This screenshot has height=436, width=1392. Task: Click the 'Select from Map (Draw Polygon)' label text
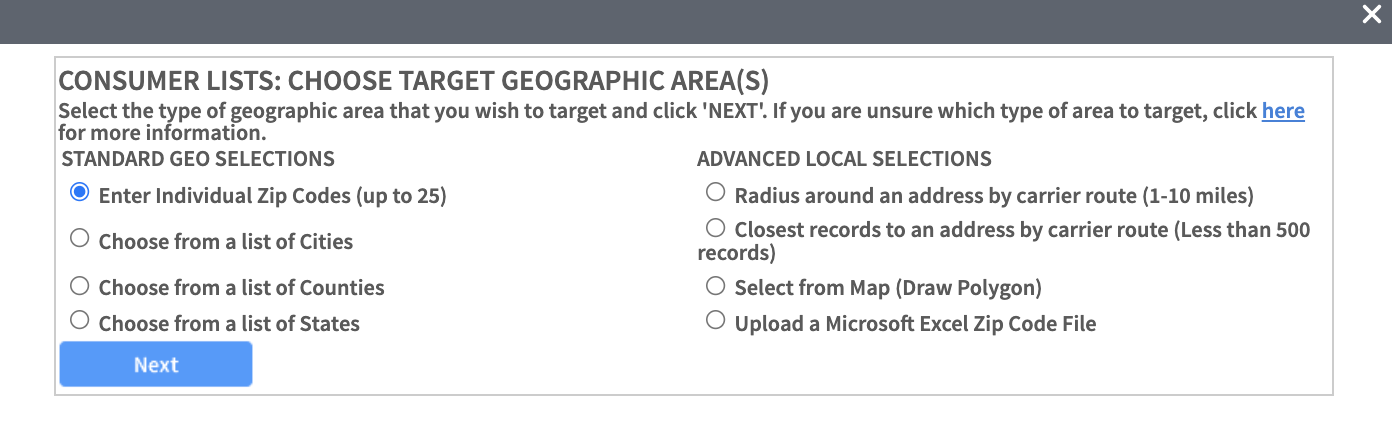(x=888, y=288)
